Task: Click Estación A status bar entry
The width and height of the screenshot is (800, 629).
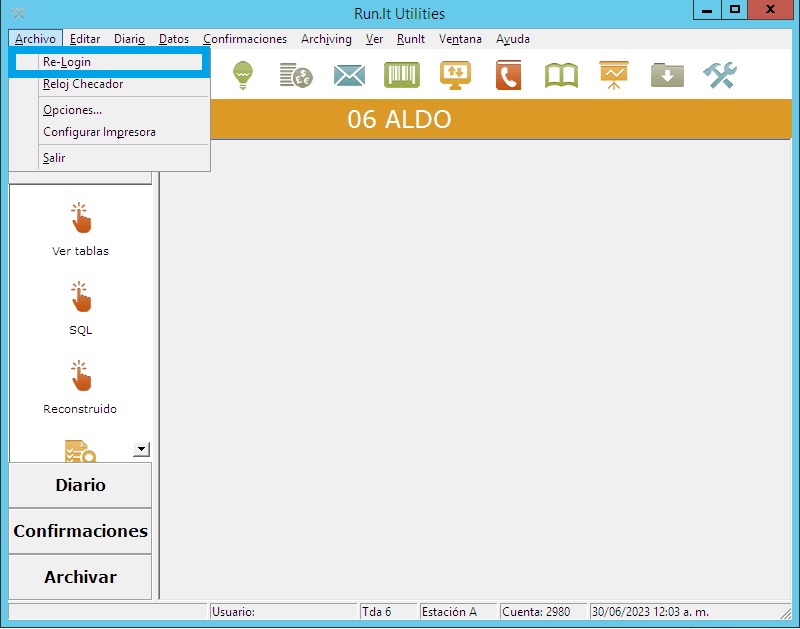Action: click(x=458, y=612)
